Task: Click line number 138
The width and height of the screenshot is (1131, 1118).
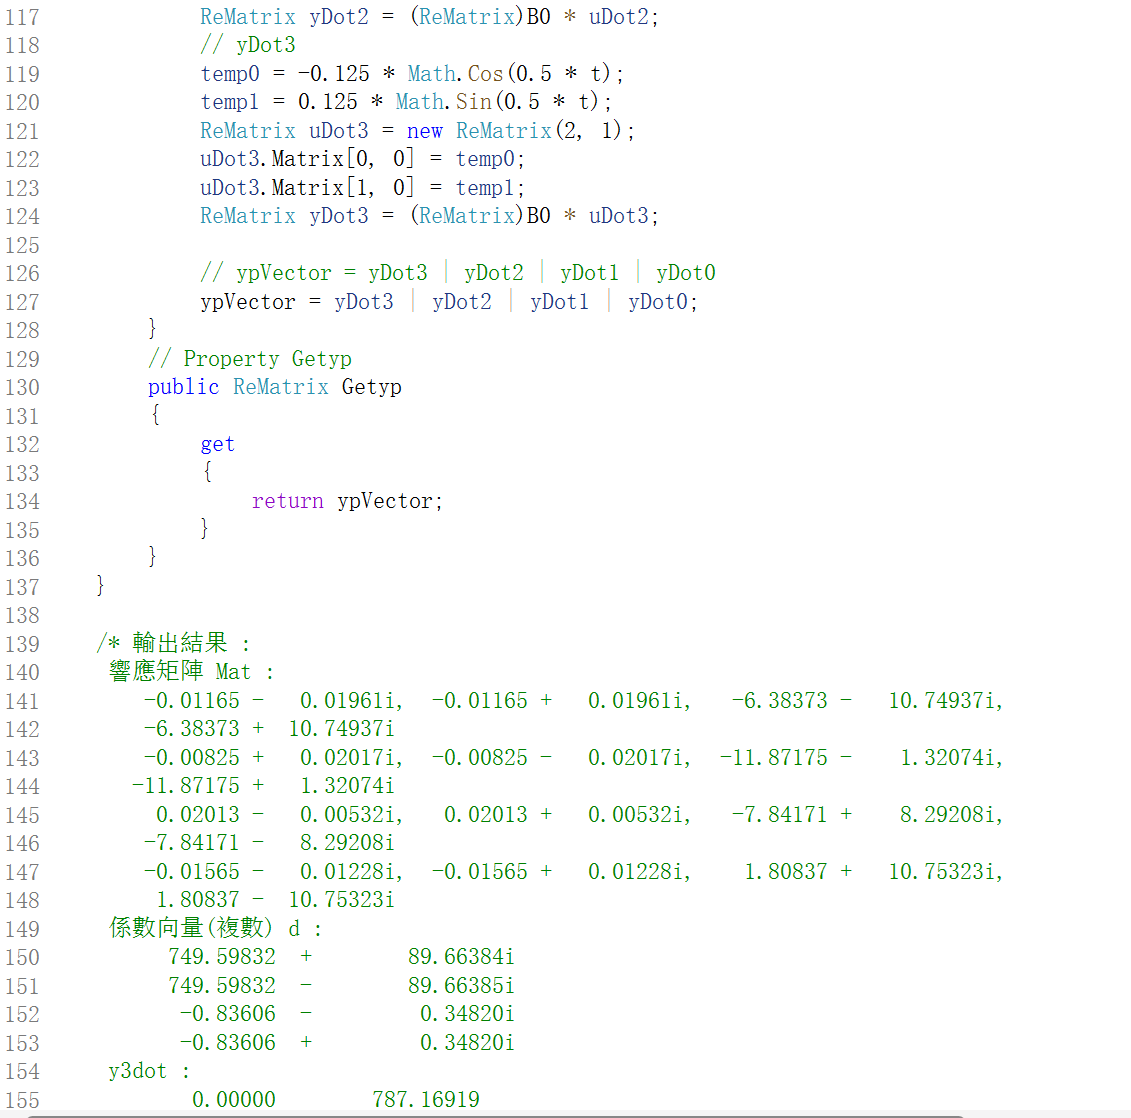Action: click(x=22, y=615)
